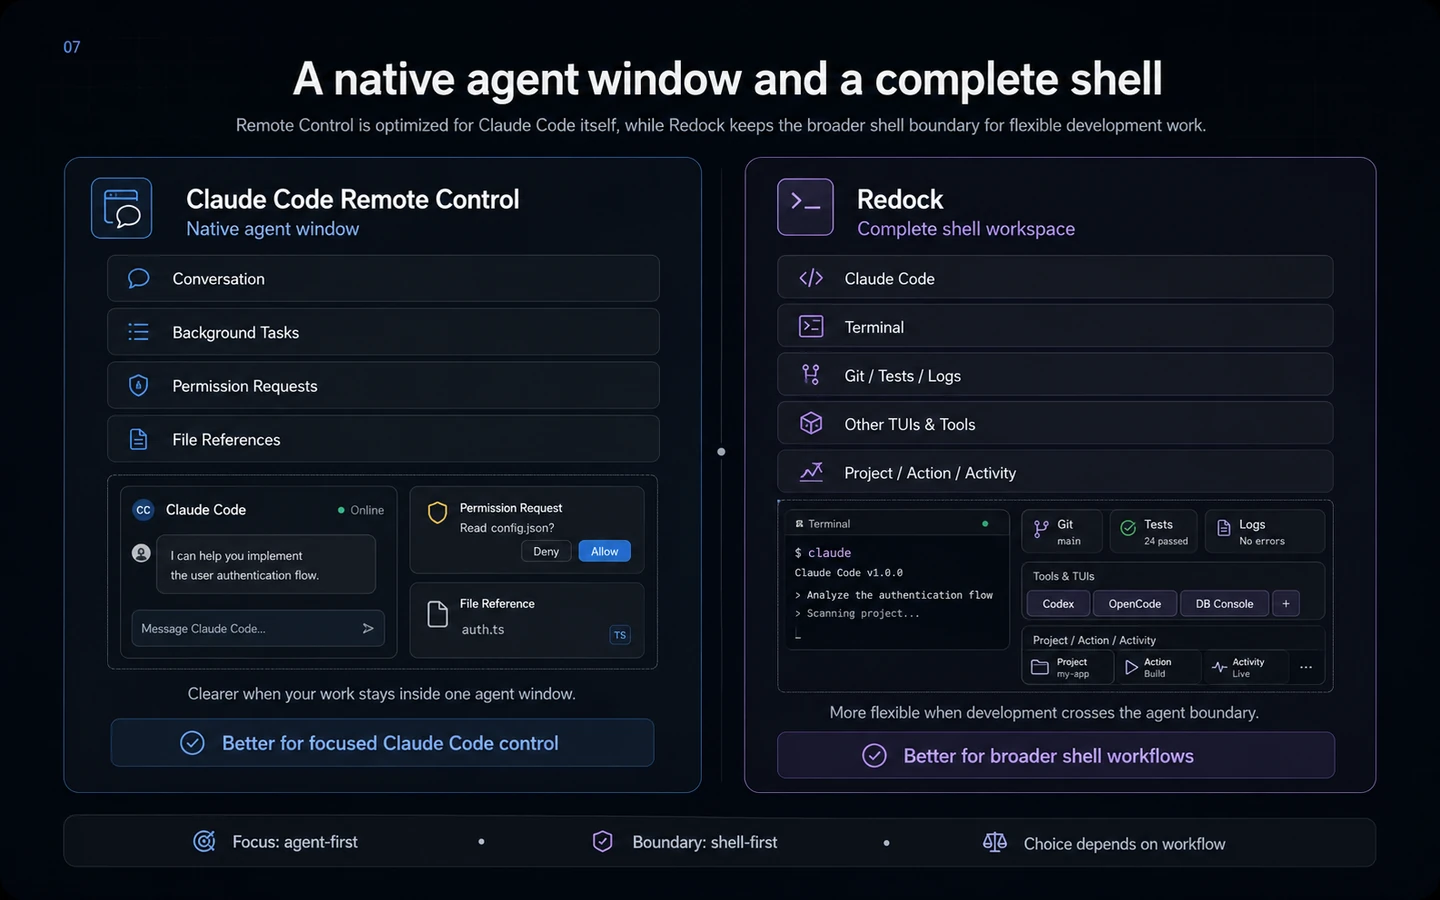Click the 'Native agent window' subtitle
Screen dimensions: 1440x900
tap(272, 228)
